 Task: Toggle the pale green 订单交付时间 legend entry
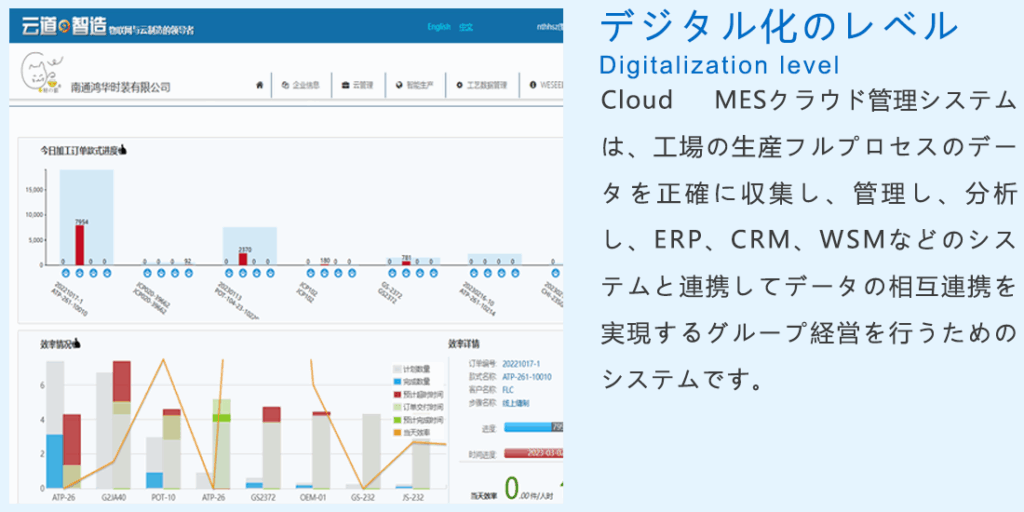418,407
